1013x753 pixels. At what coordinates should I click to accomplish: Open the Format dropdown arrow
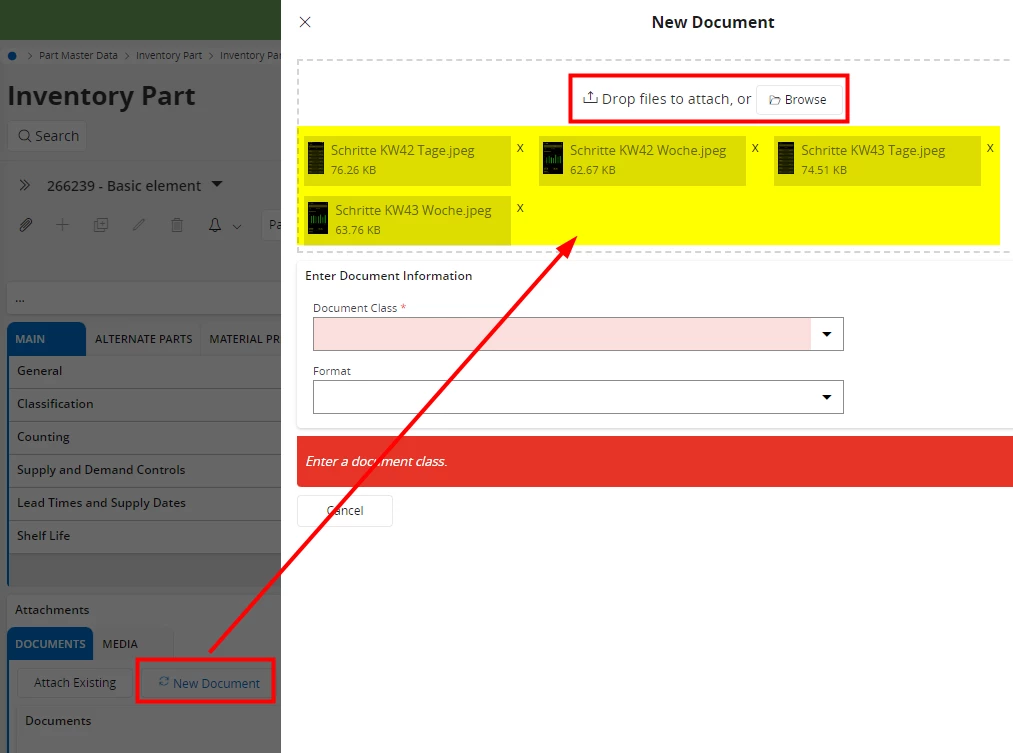pos(826,397)
